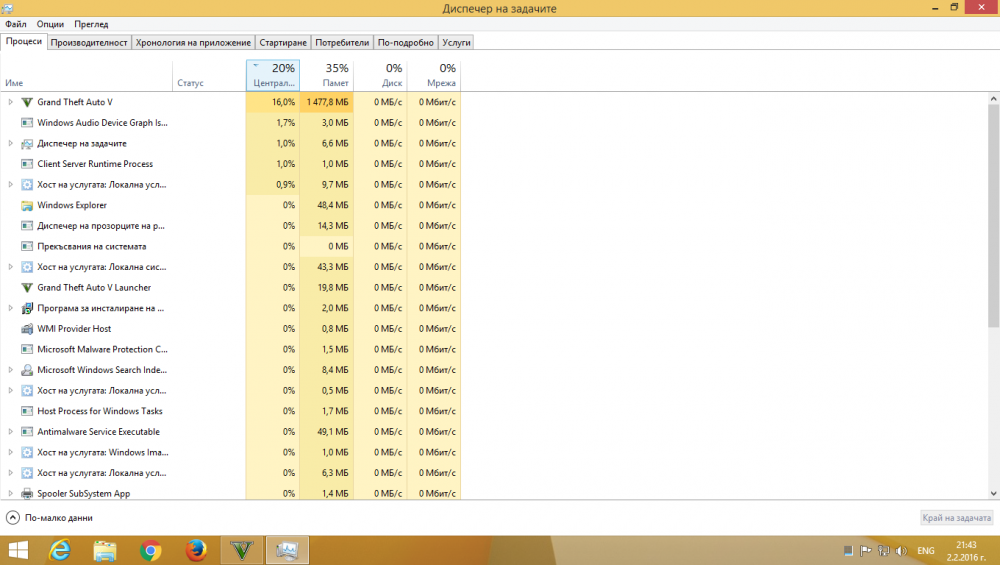Select the 49,1 МБ memory cell
This screenshot has height=565, width=1000.
point(327,432)
